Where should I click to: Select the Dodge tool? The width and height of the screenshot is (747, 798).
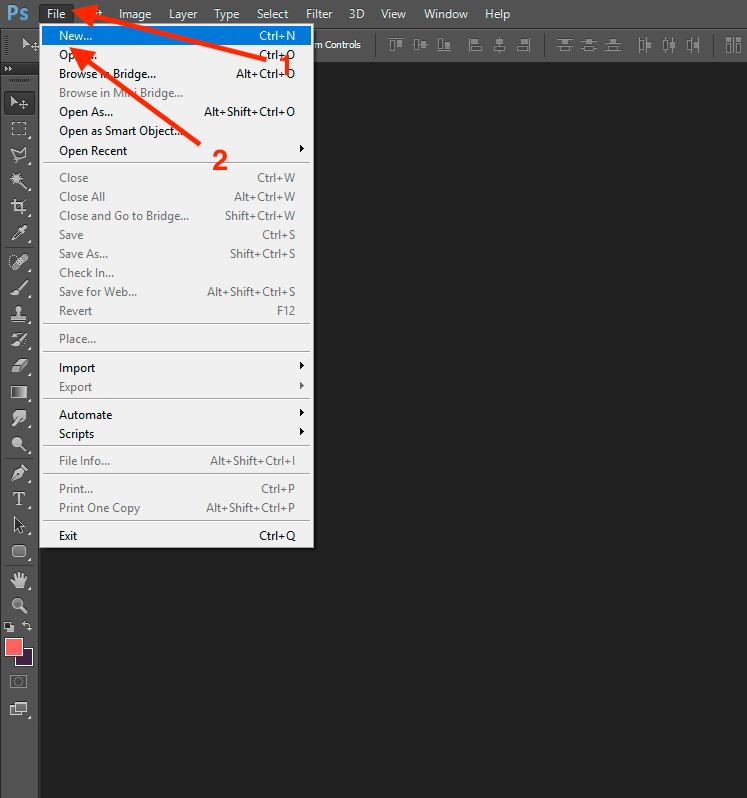19,444
